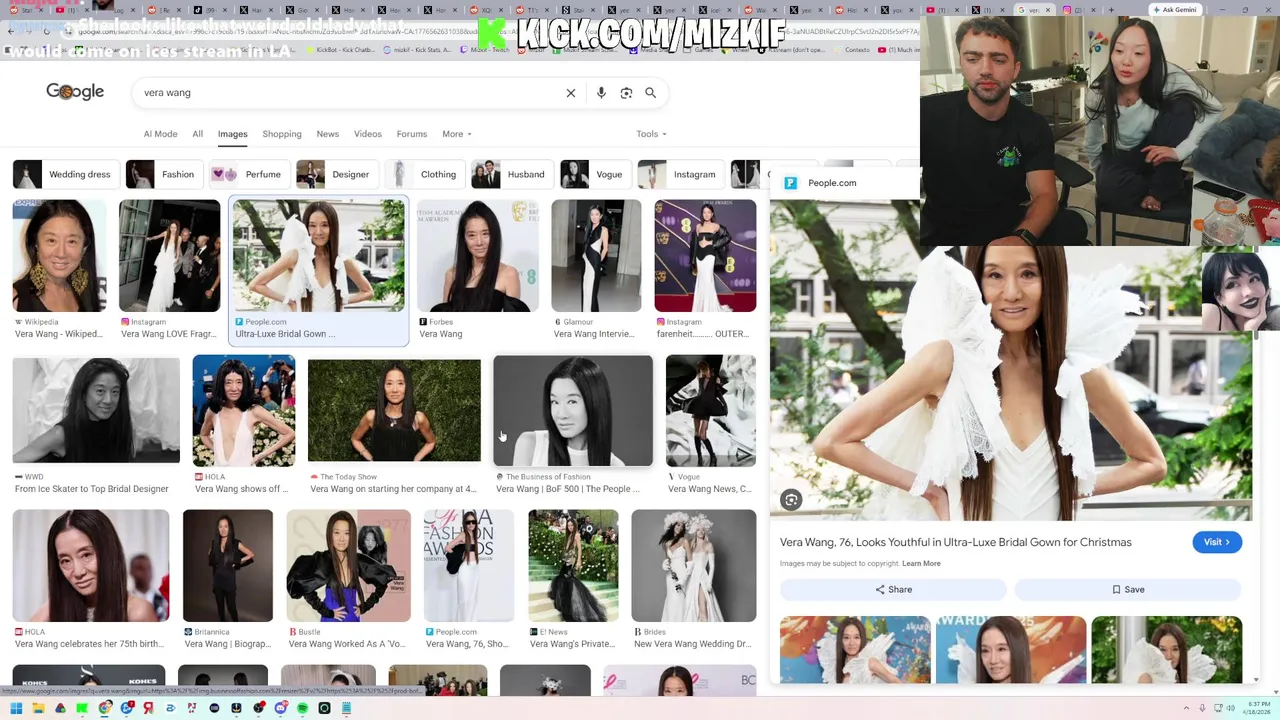Image resolution: width=1280 pixels, height=720 pixels.
Task: Open the Google logo homepage link
Action: 75,92
